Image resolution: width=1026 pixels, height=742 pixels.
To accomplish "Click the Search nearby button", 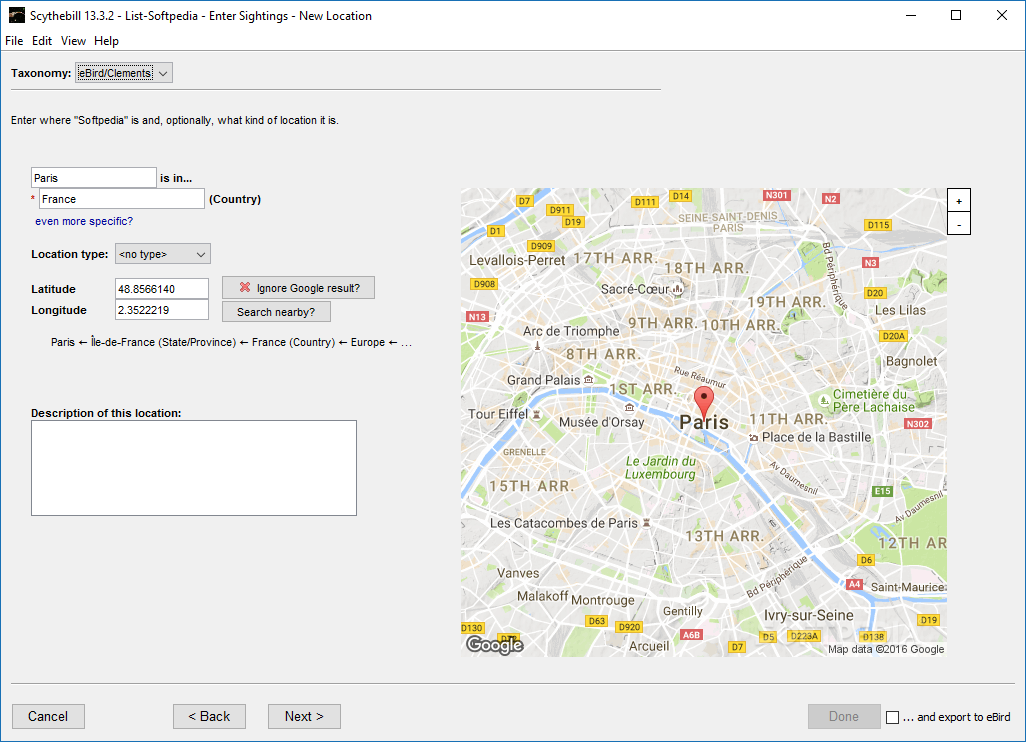I will (x=276, y=311).
